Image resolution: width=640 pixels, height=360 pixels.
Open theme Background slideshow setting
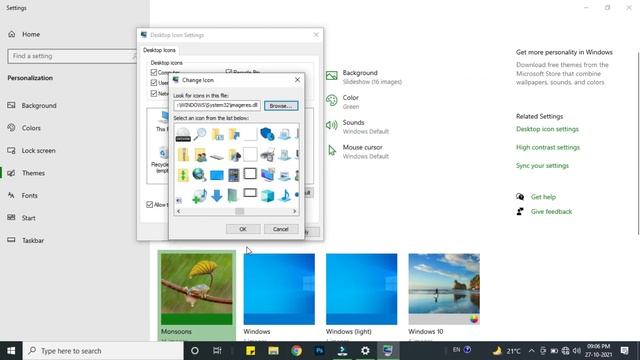(x=364, y=77)
